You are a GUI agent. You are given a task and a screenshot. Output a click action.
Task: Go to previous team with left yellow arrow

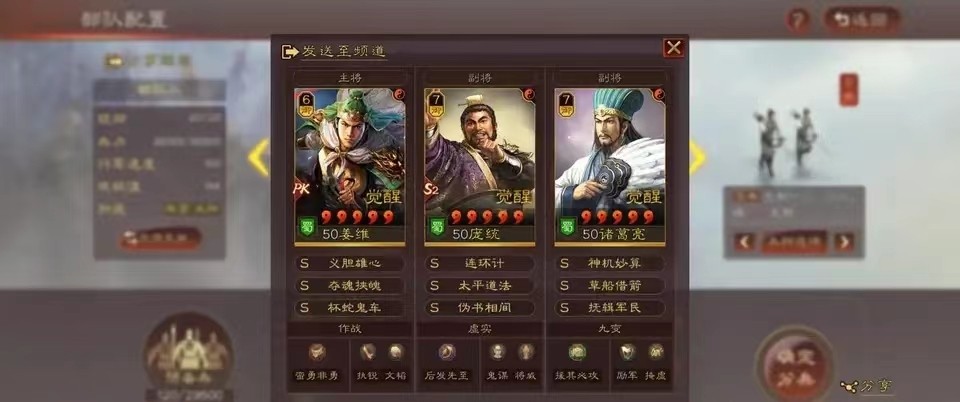(x=258, y=158)
